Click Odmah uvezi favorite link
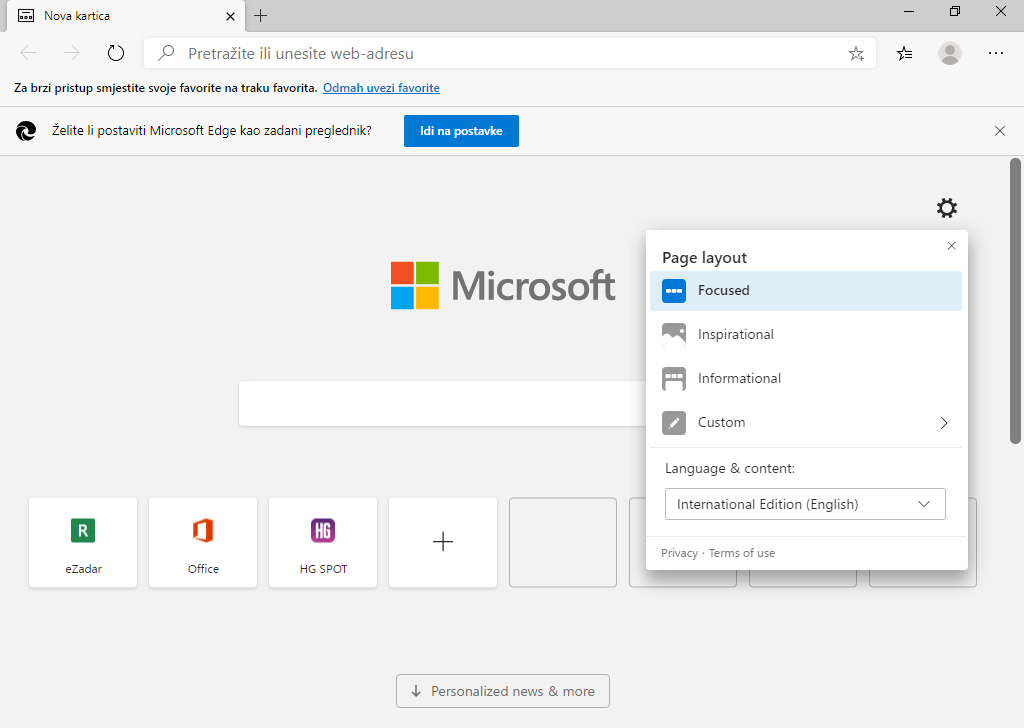Screen dimensions: 1024x728 [x=381, y=88]
